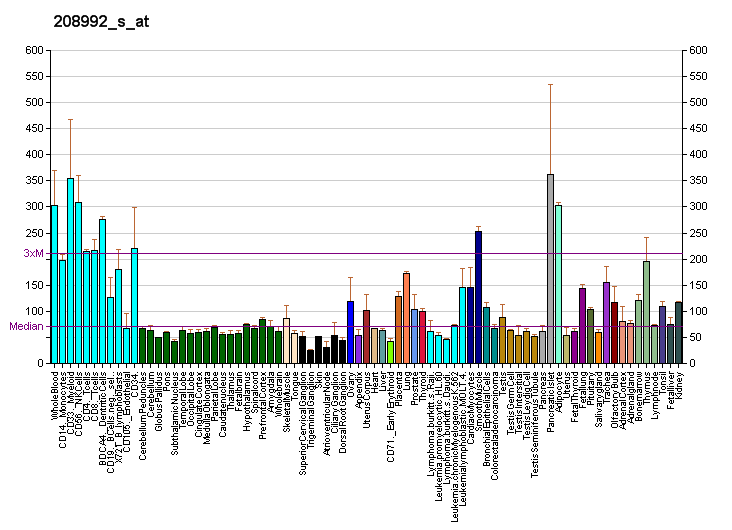Select the blue Ovary bar
The image size is (732, 530).
[350, 331]
